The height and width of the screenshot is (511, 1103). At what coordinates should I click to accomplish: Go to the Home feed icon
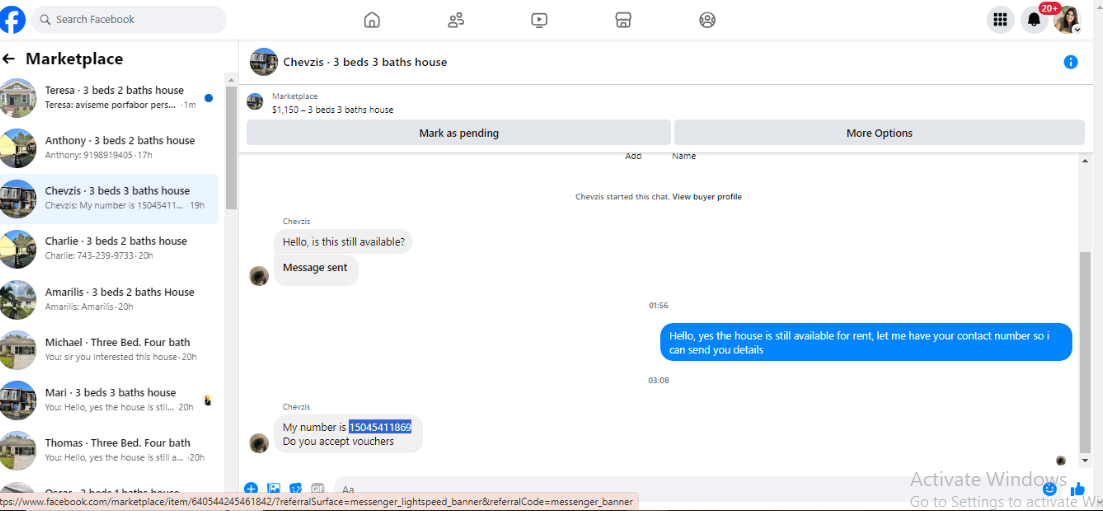pos(371,20)
